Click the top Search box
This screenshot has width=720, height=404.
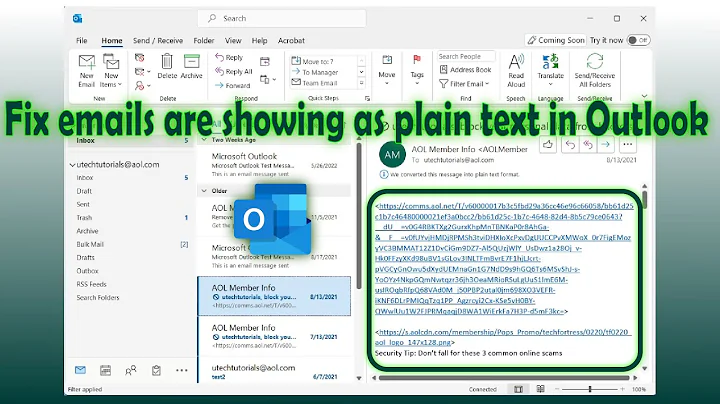tap(282, 18)
